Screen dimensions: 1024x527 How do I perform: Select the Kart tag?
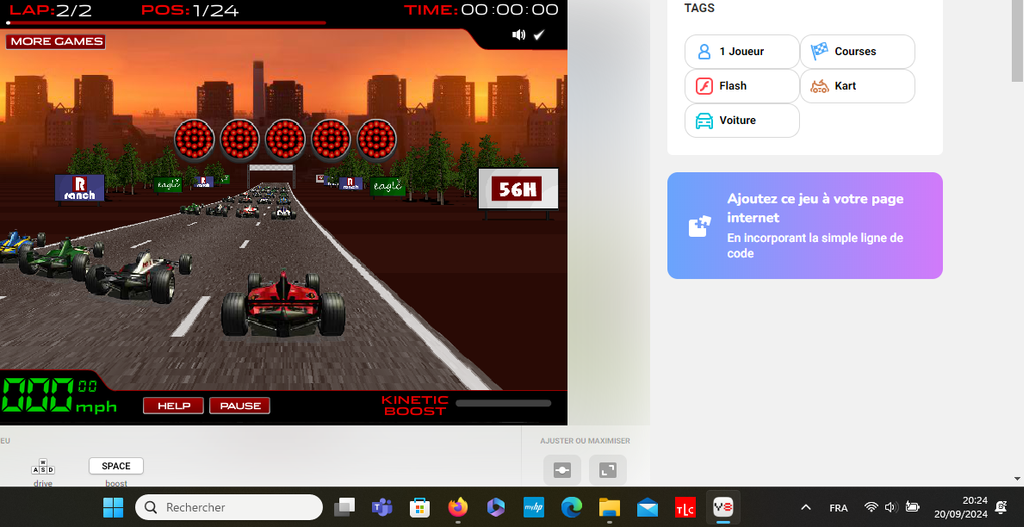857,86
